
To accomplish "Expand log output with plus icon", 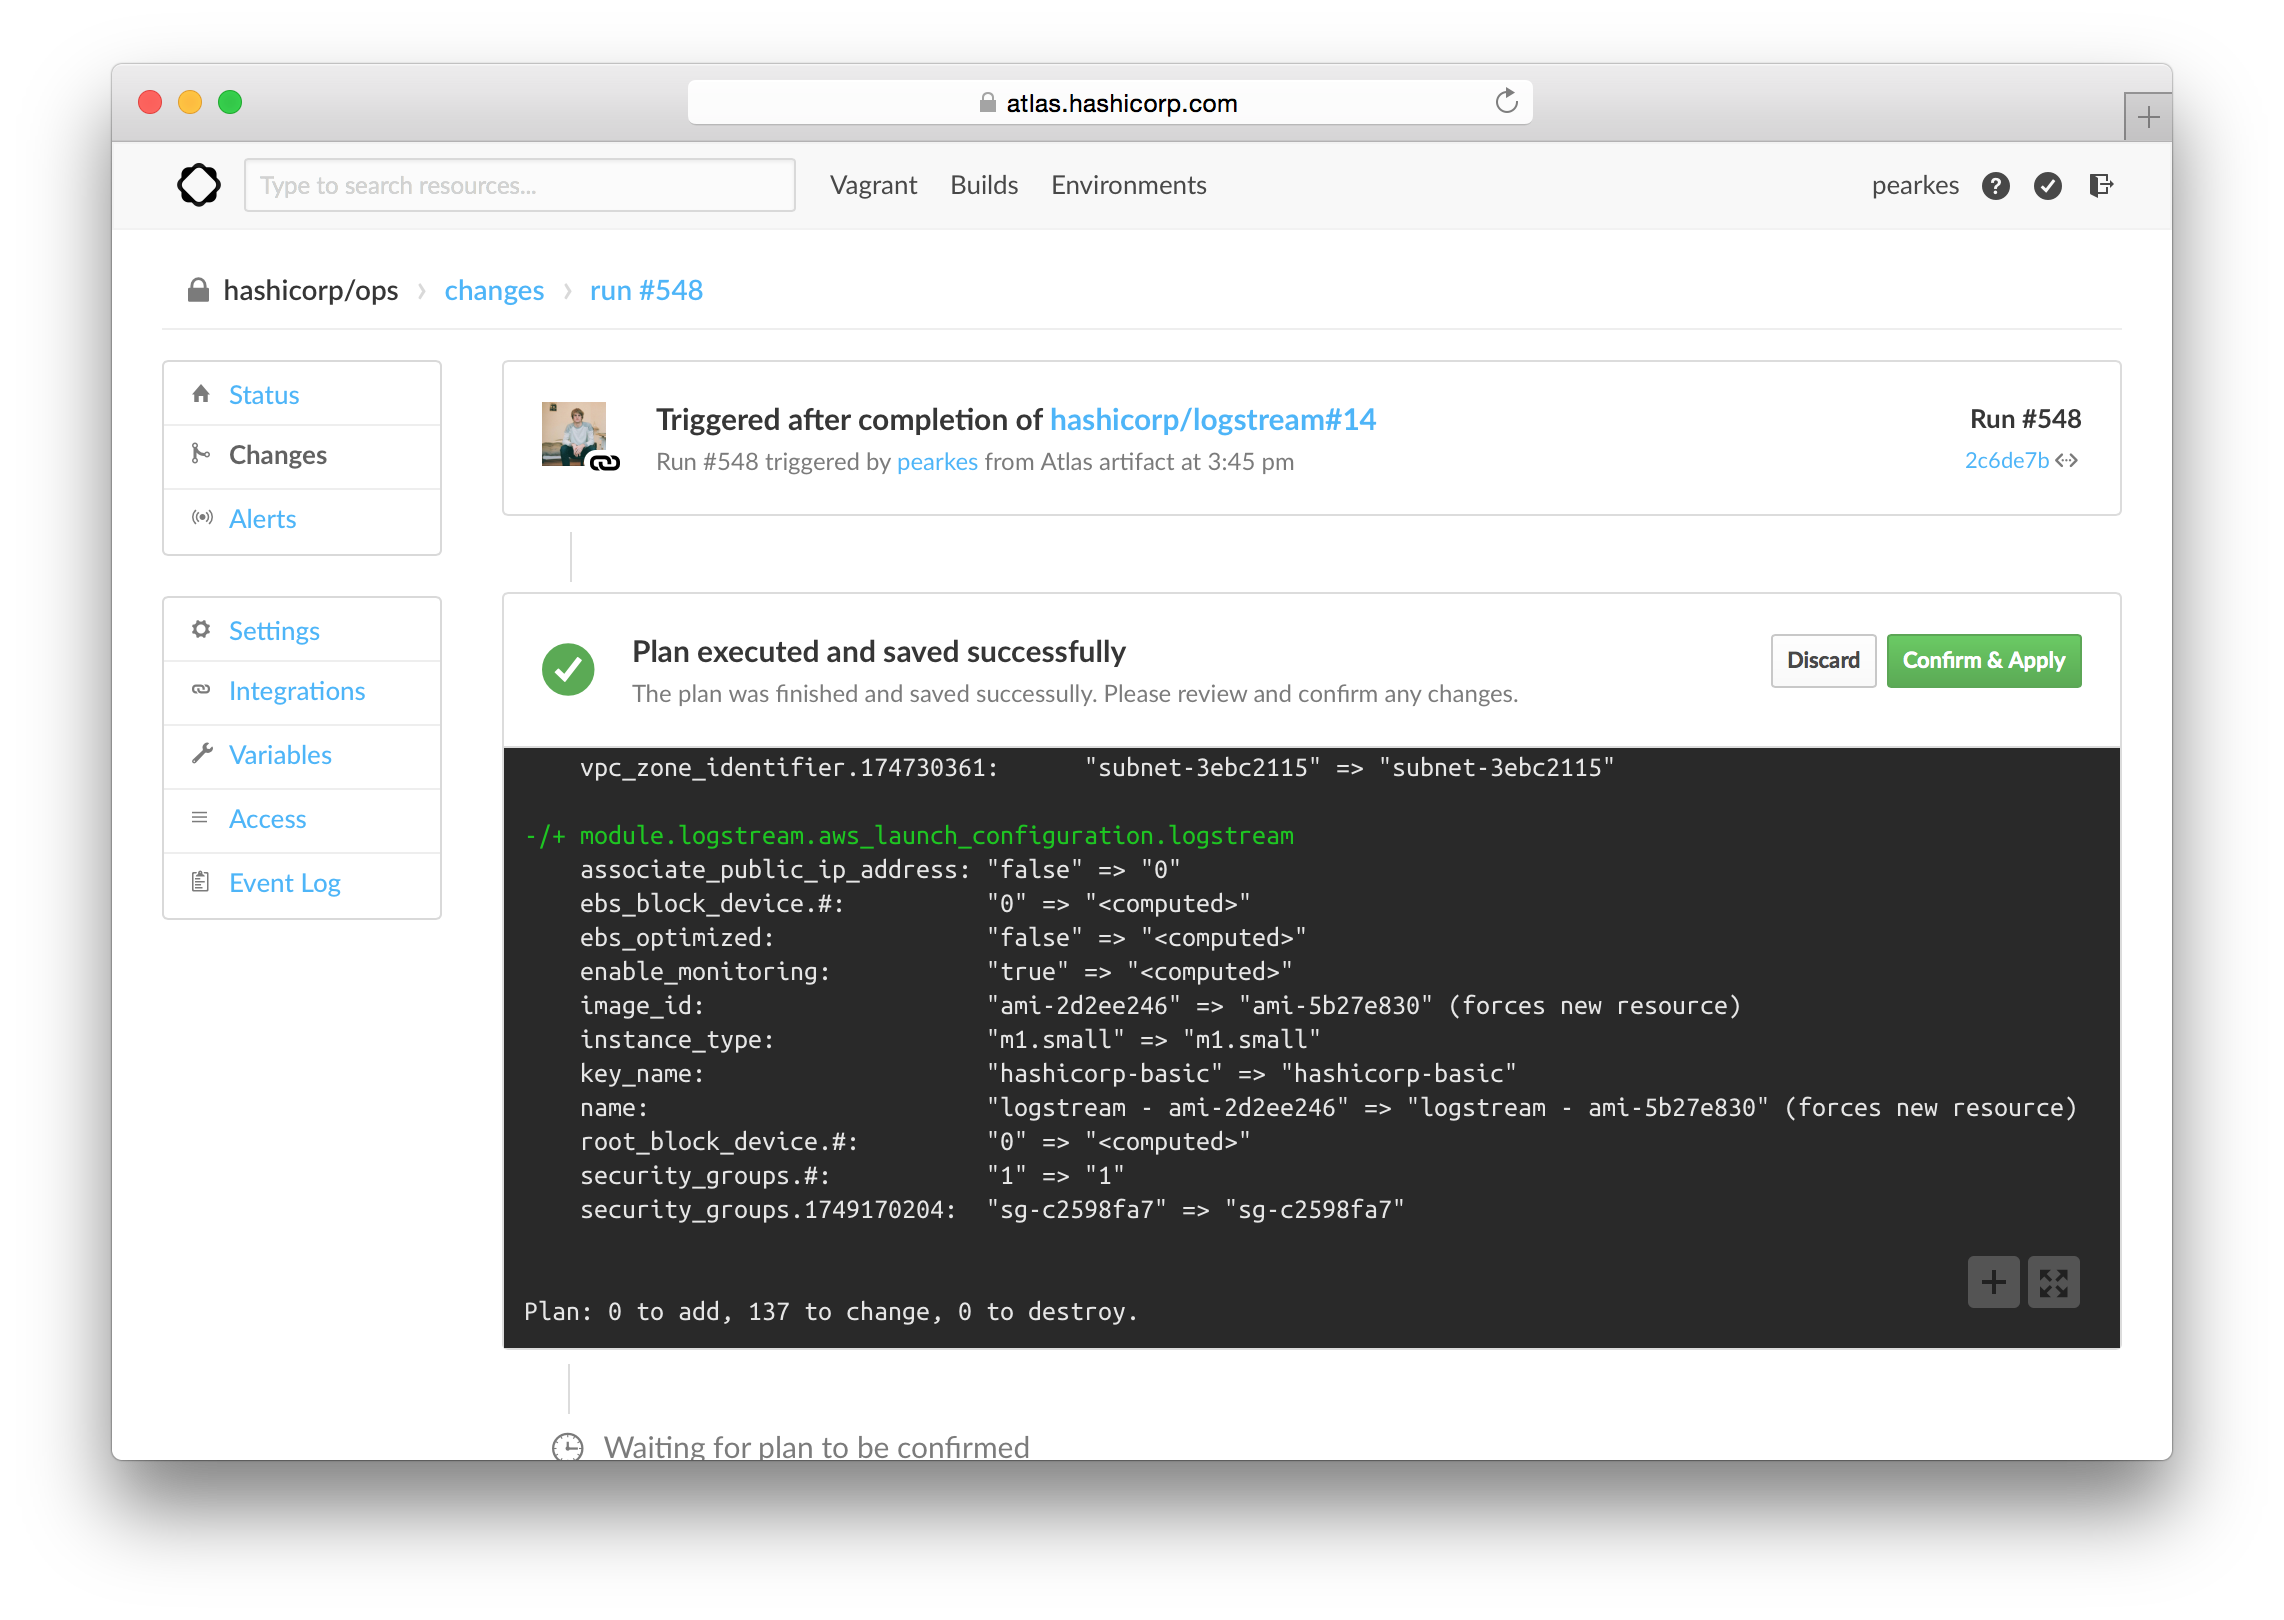I will click(x=1993, y=1282).
